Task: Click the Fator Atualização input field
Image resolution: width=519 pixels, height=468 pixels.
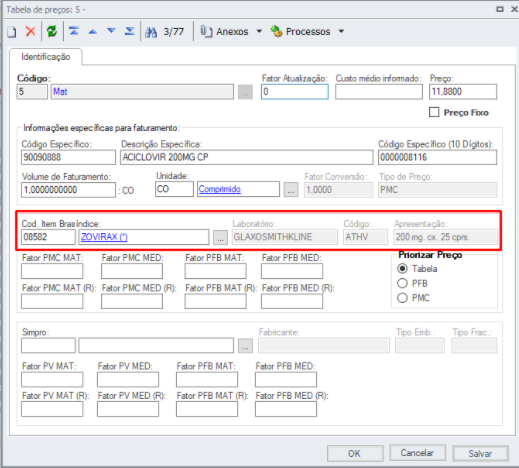Action: (x=295, y=92)
